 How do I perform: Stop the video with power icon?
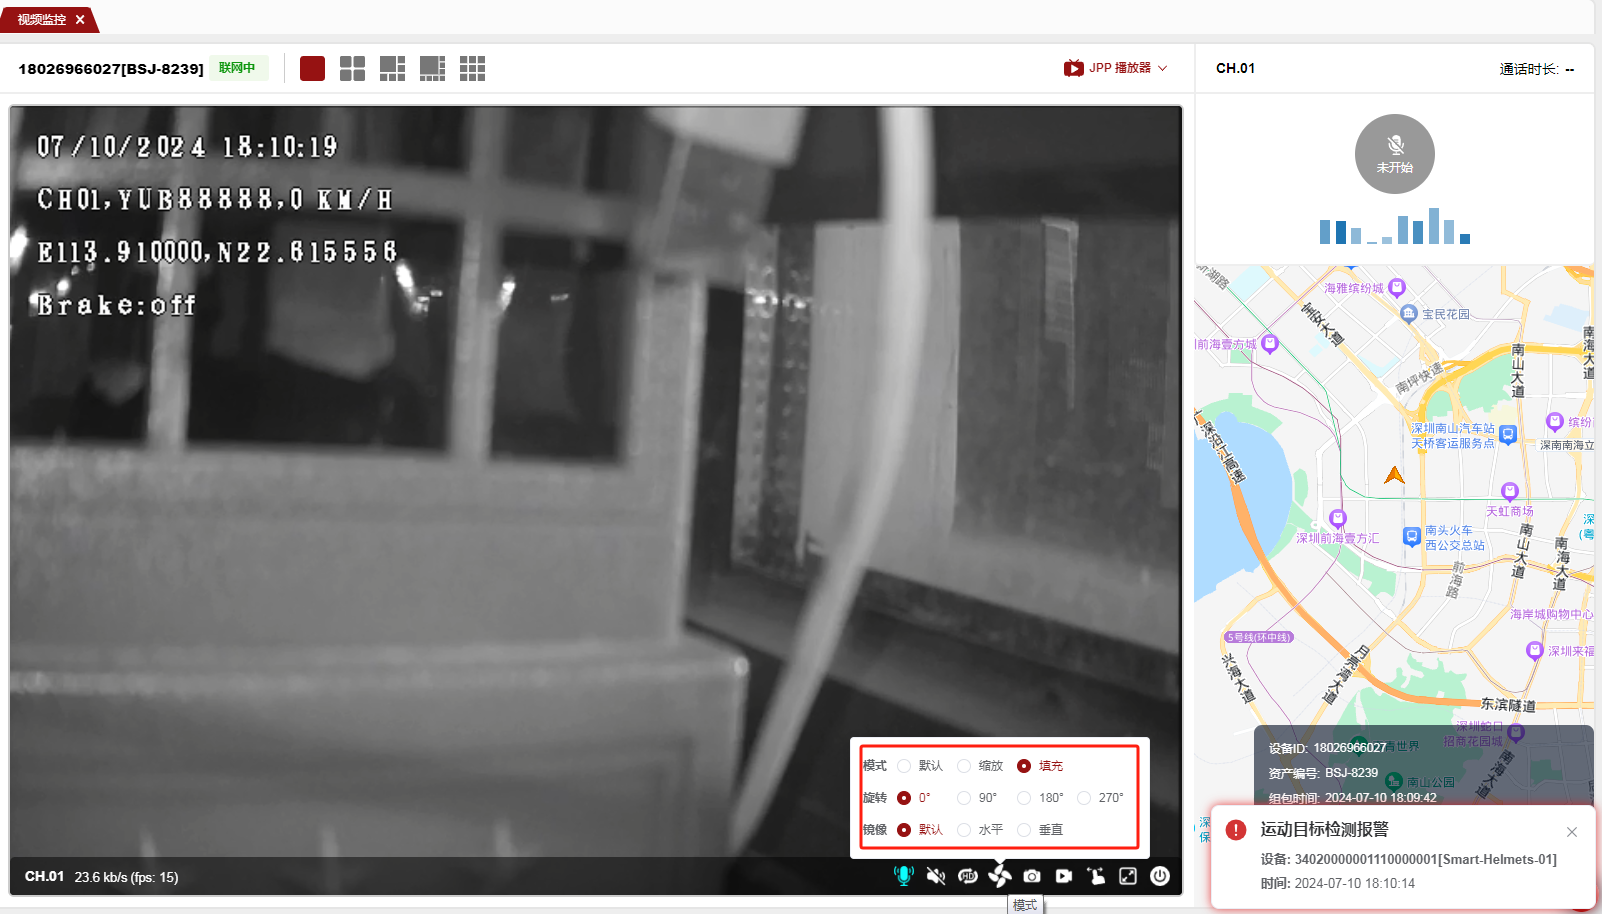[x=1160, y=876]
